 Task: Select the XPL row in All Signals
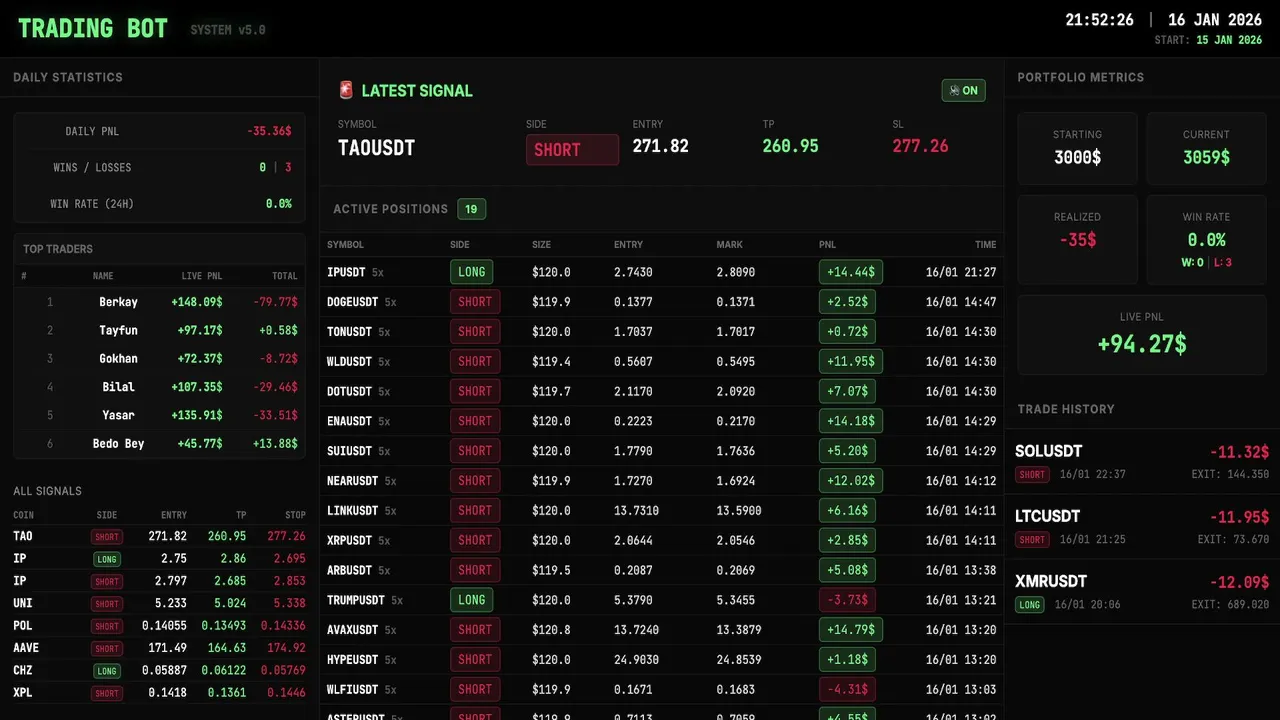point(159,693)
